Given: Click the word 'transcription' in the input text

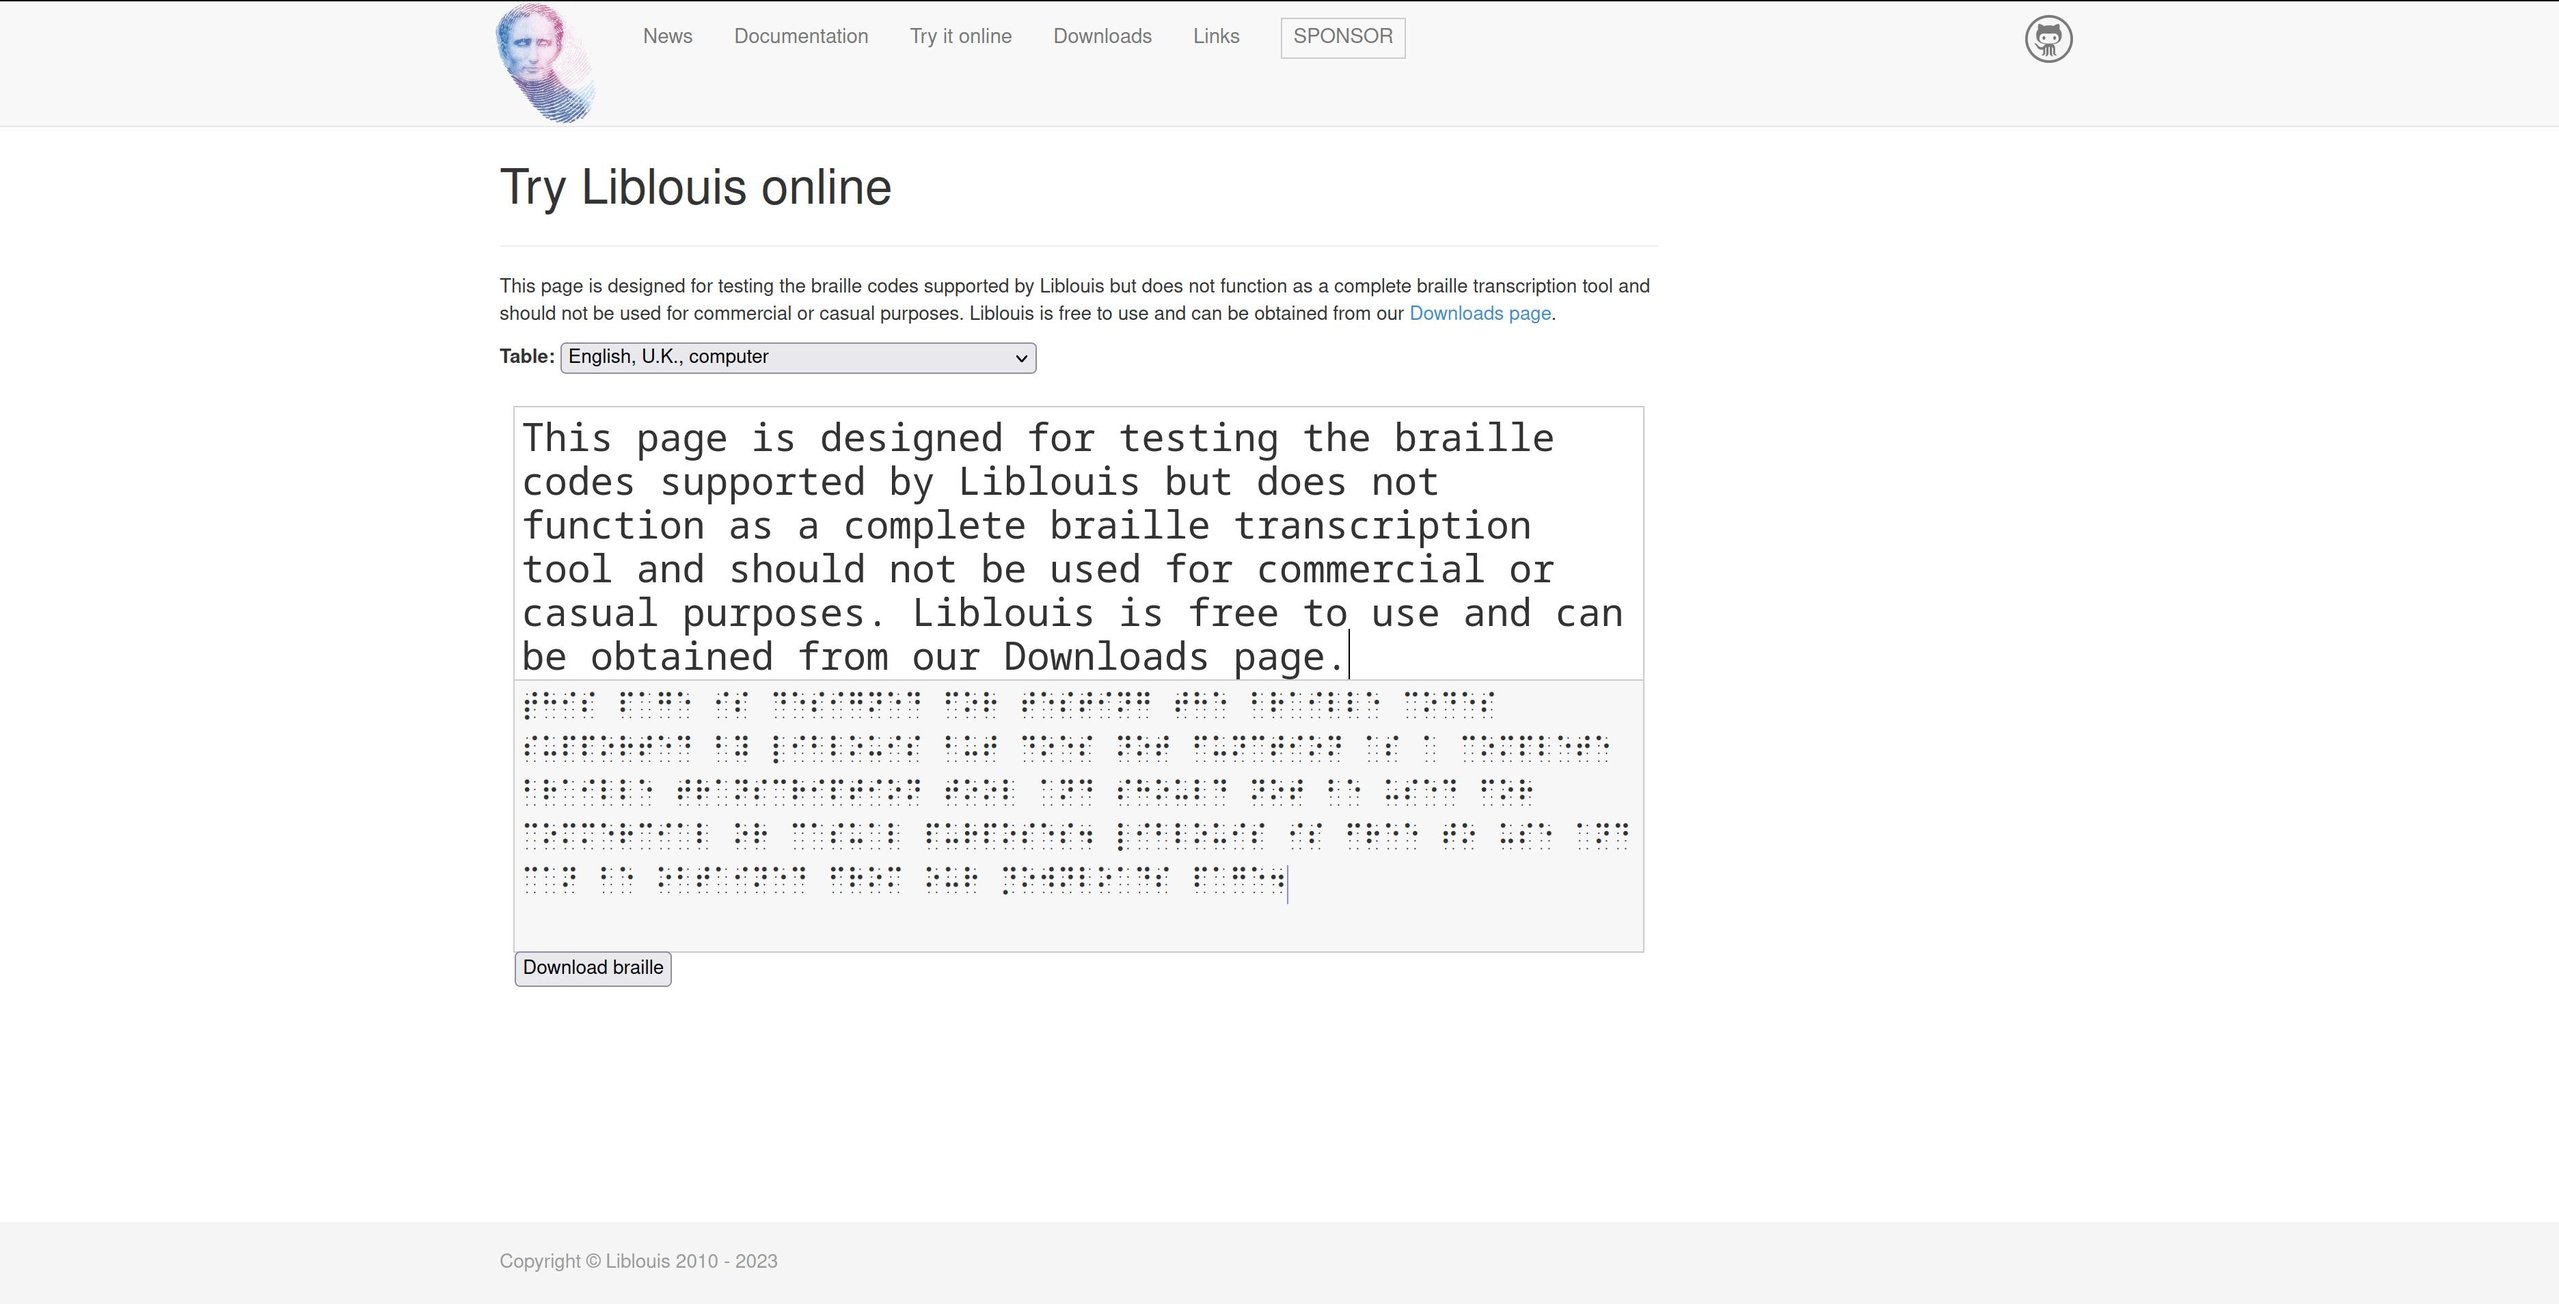Looking at the screenshot, I should pos(1381,527).
